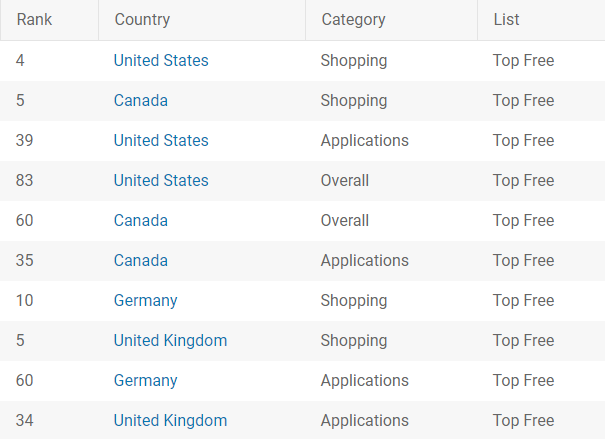Open United States link in rank 39 row
Image resolution: width=605 pixels, height=439 pixels.
(161, 140)
